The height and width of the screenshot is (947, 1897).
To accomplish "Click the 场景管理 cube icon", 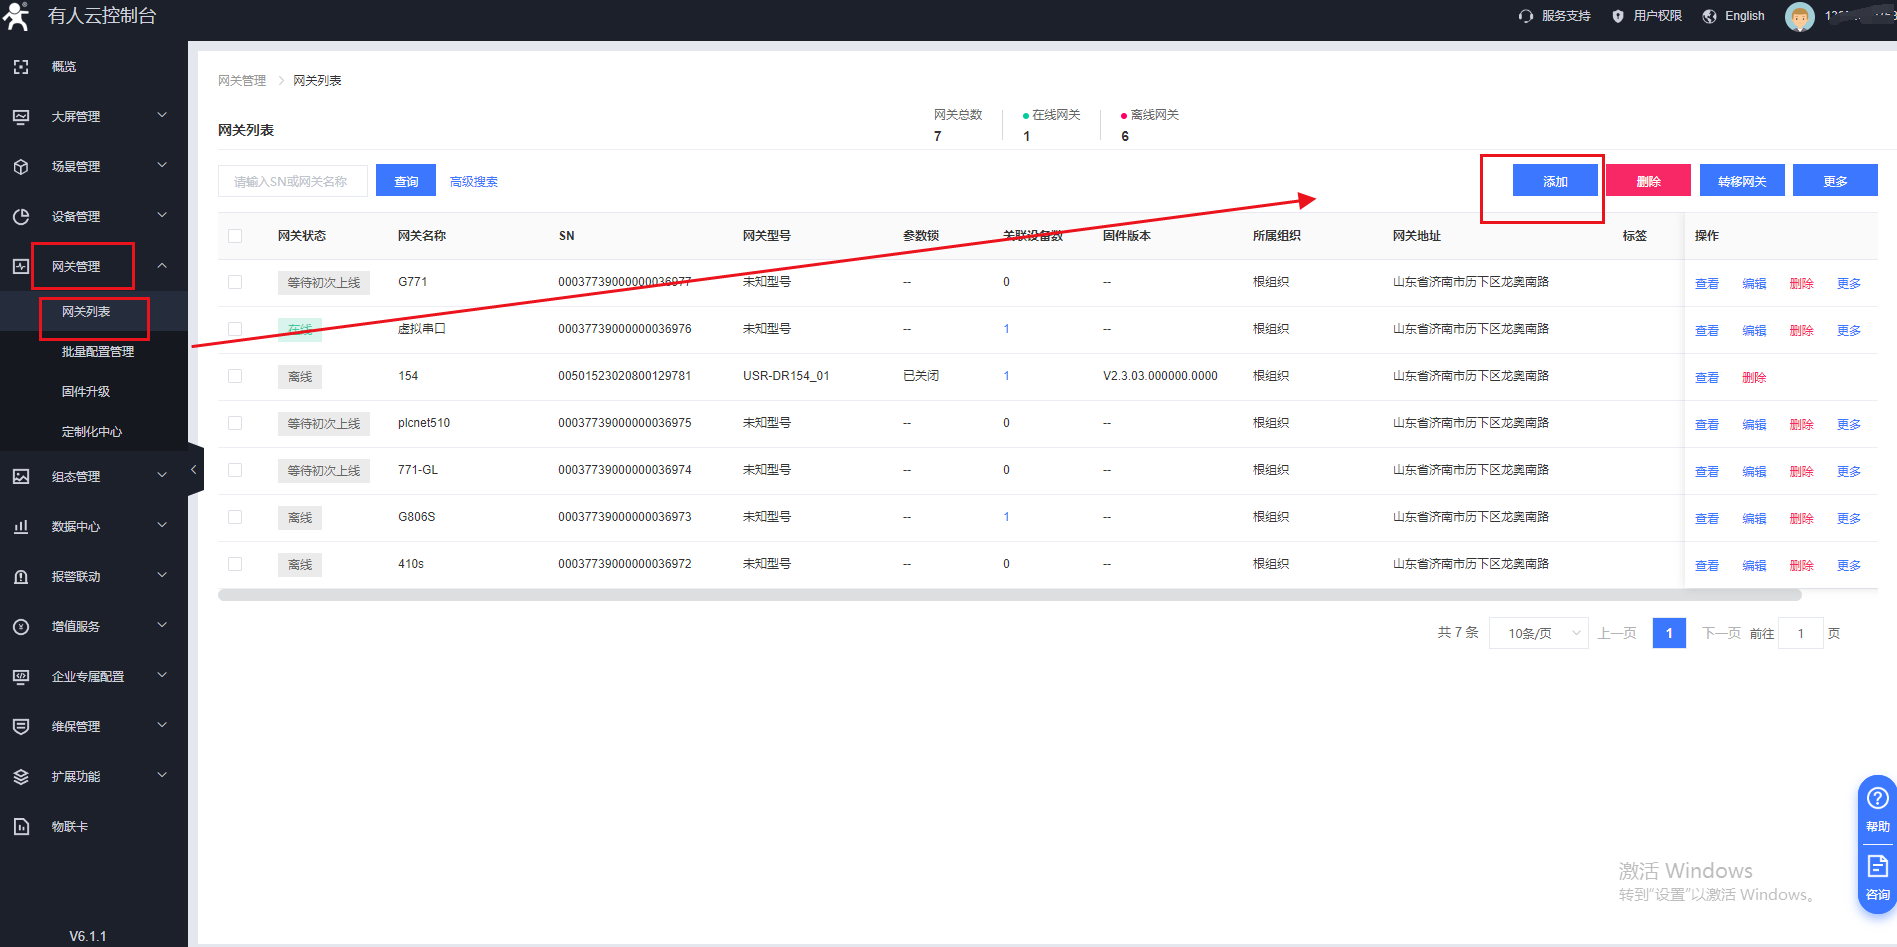I will coord(21,167).
